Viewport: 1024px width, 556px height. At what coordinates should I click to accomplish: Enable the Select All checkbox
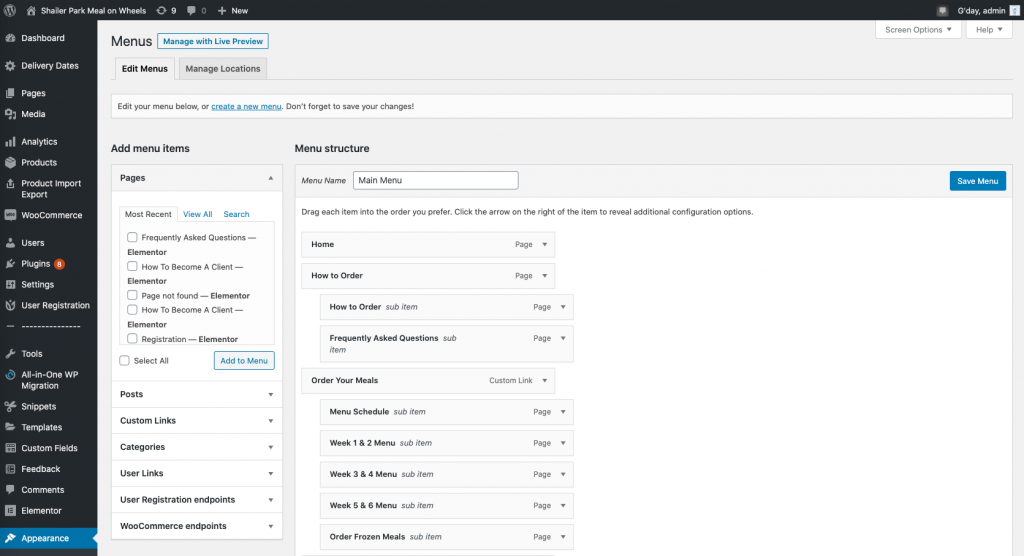pos(125,361)
